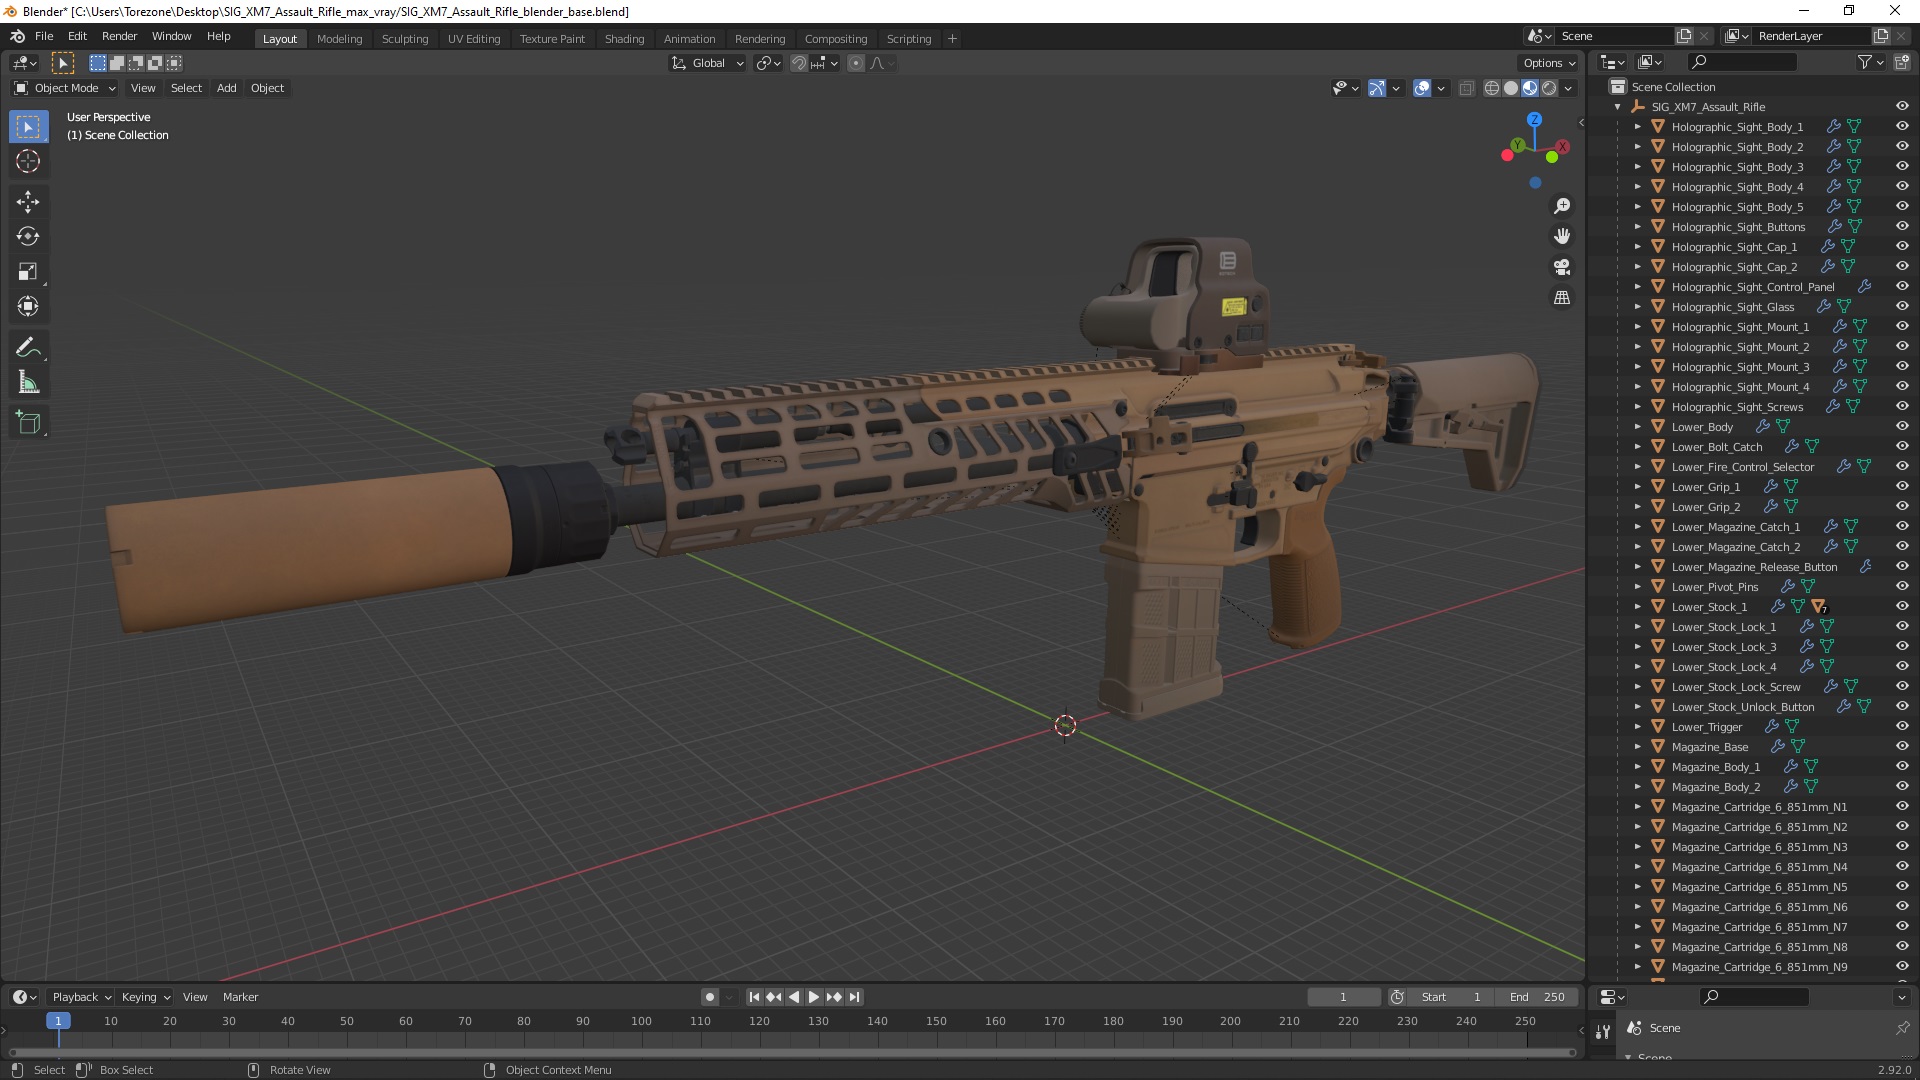Toggle viewport overlays

click(x=1422, y=88)
